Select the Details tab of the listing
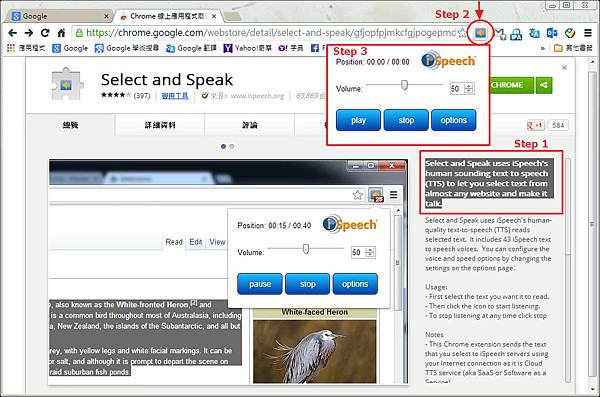The image size is (600, 397). click(160, 125)
